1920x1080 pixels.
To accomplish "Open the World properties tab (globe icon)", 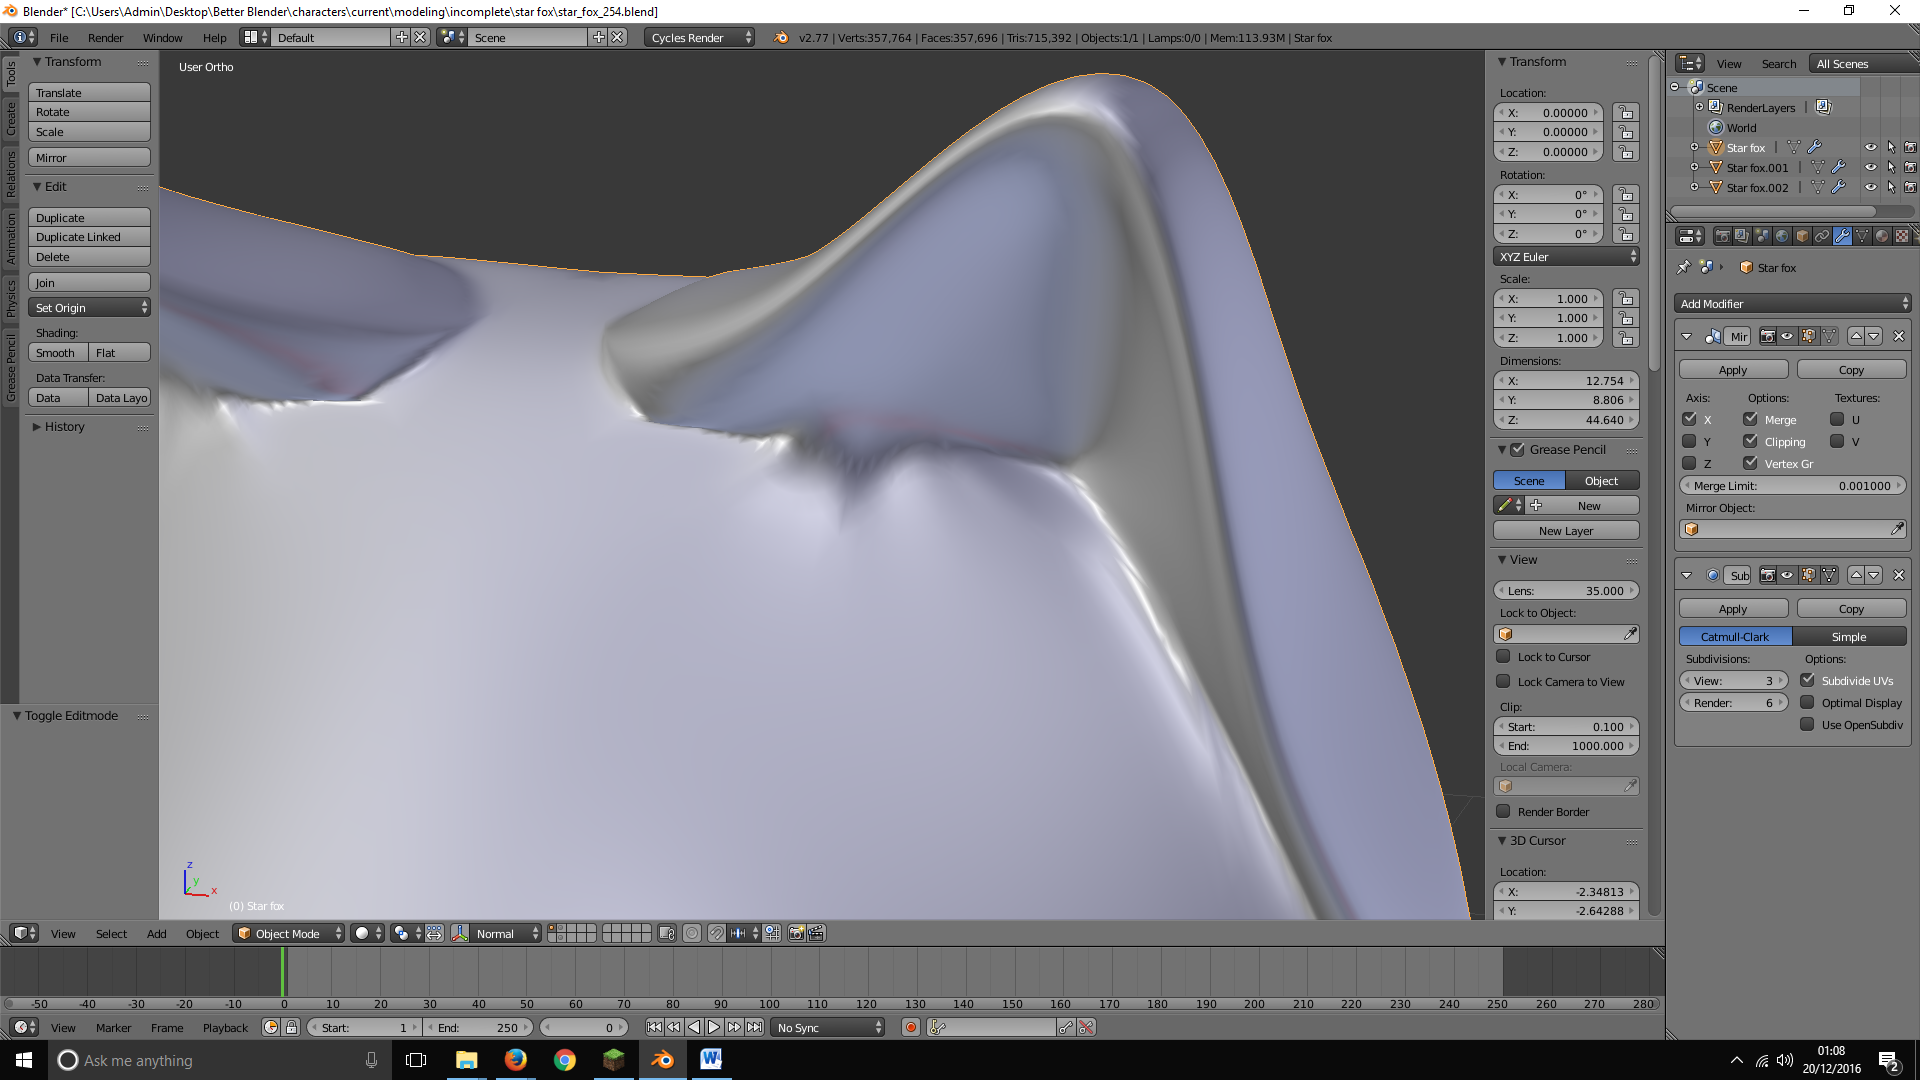I will (x=1782, y=236).
